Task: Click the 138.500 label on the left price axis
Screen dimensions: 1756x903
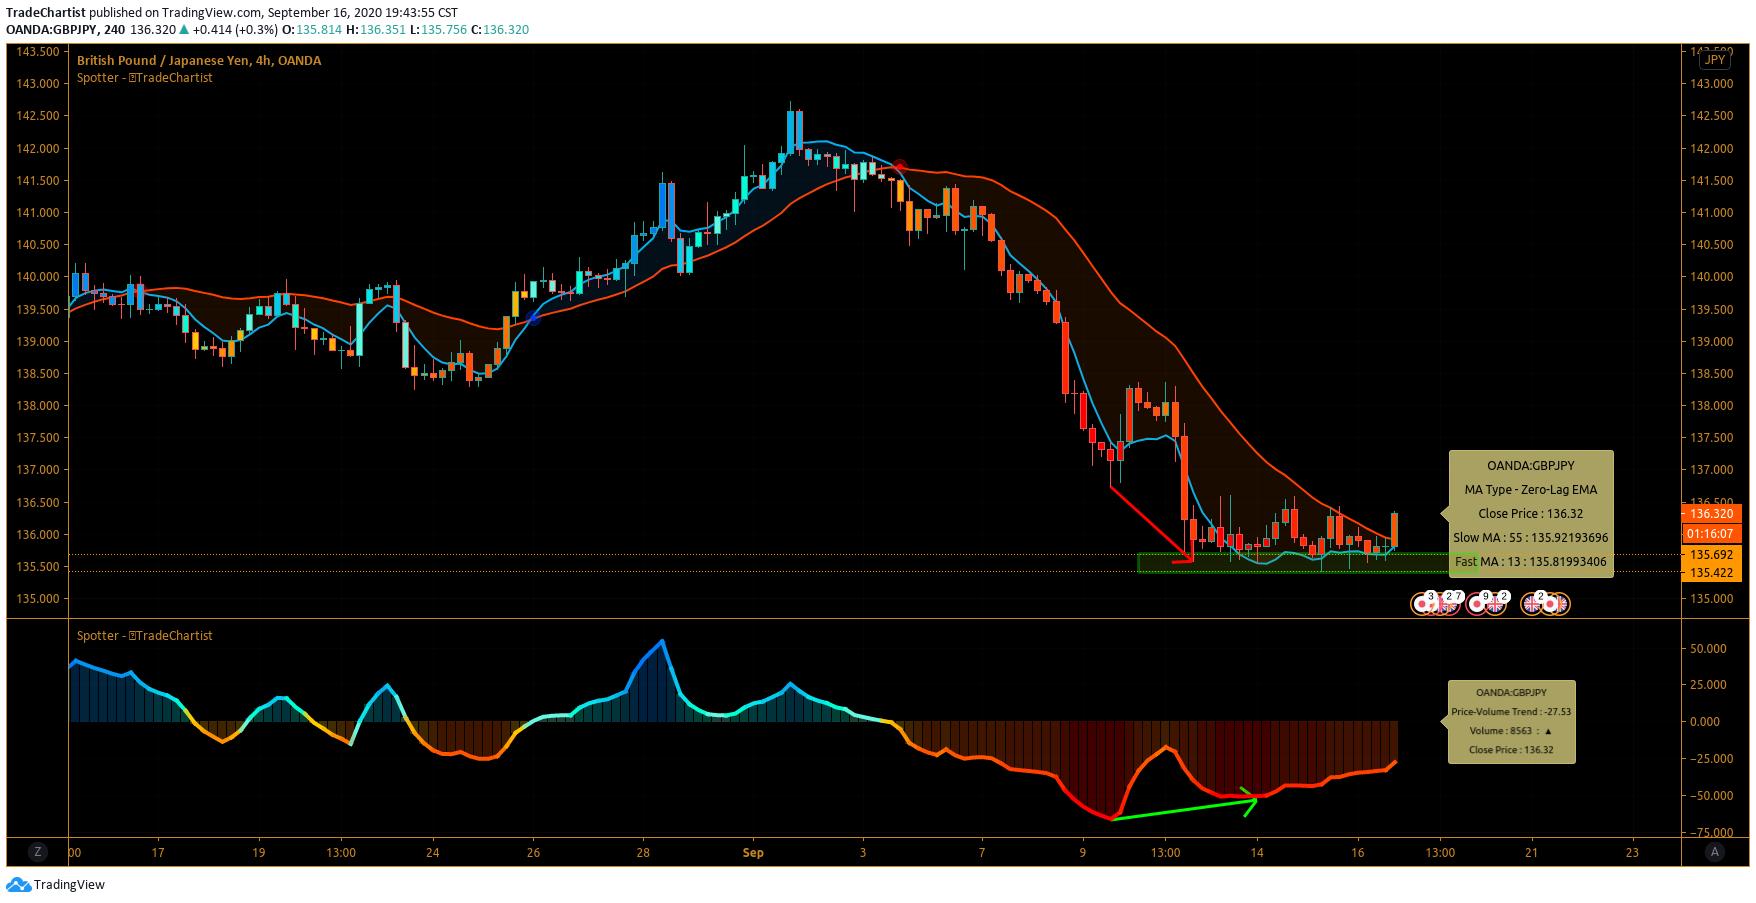Action: (38, 374)
